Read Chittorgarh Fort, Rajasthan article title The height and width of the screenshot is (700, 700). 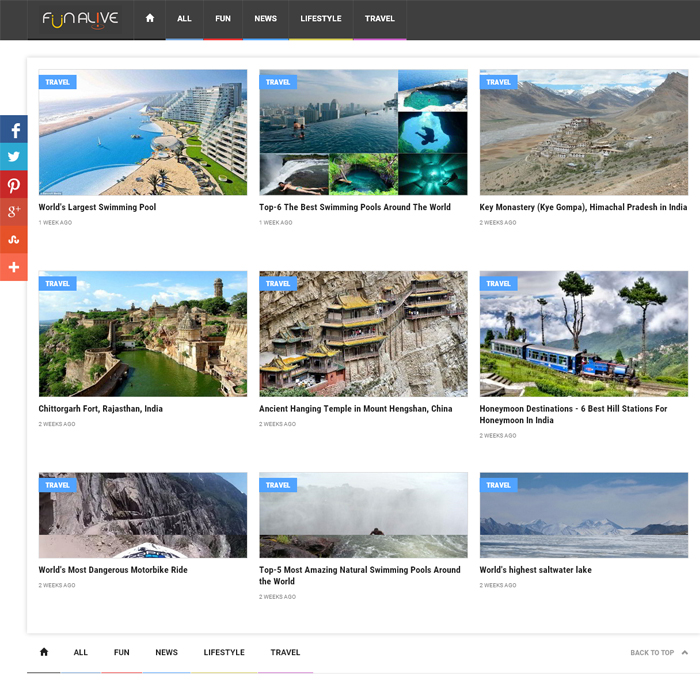(x=100, y=409)
